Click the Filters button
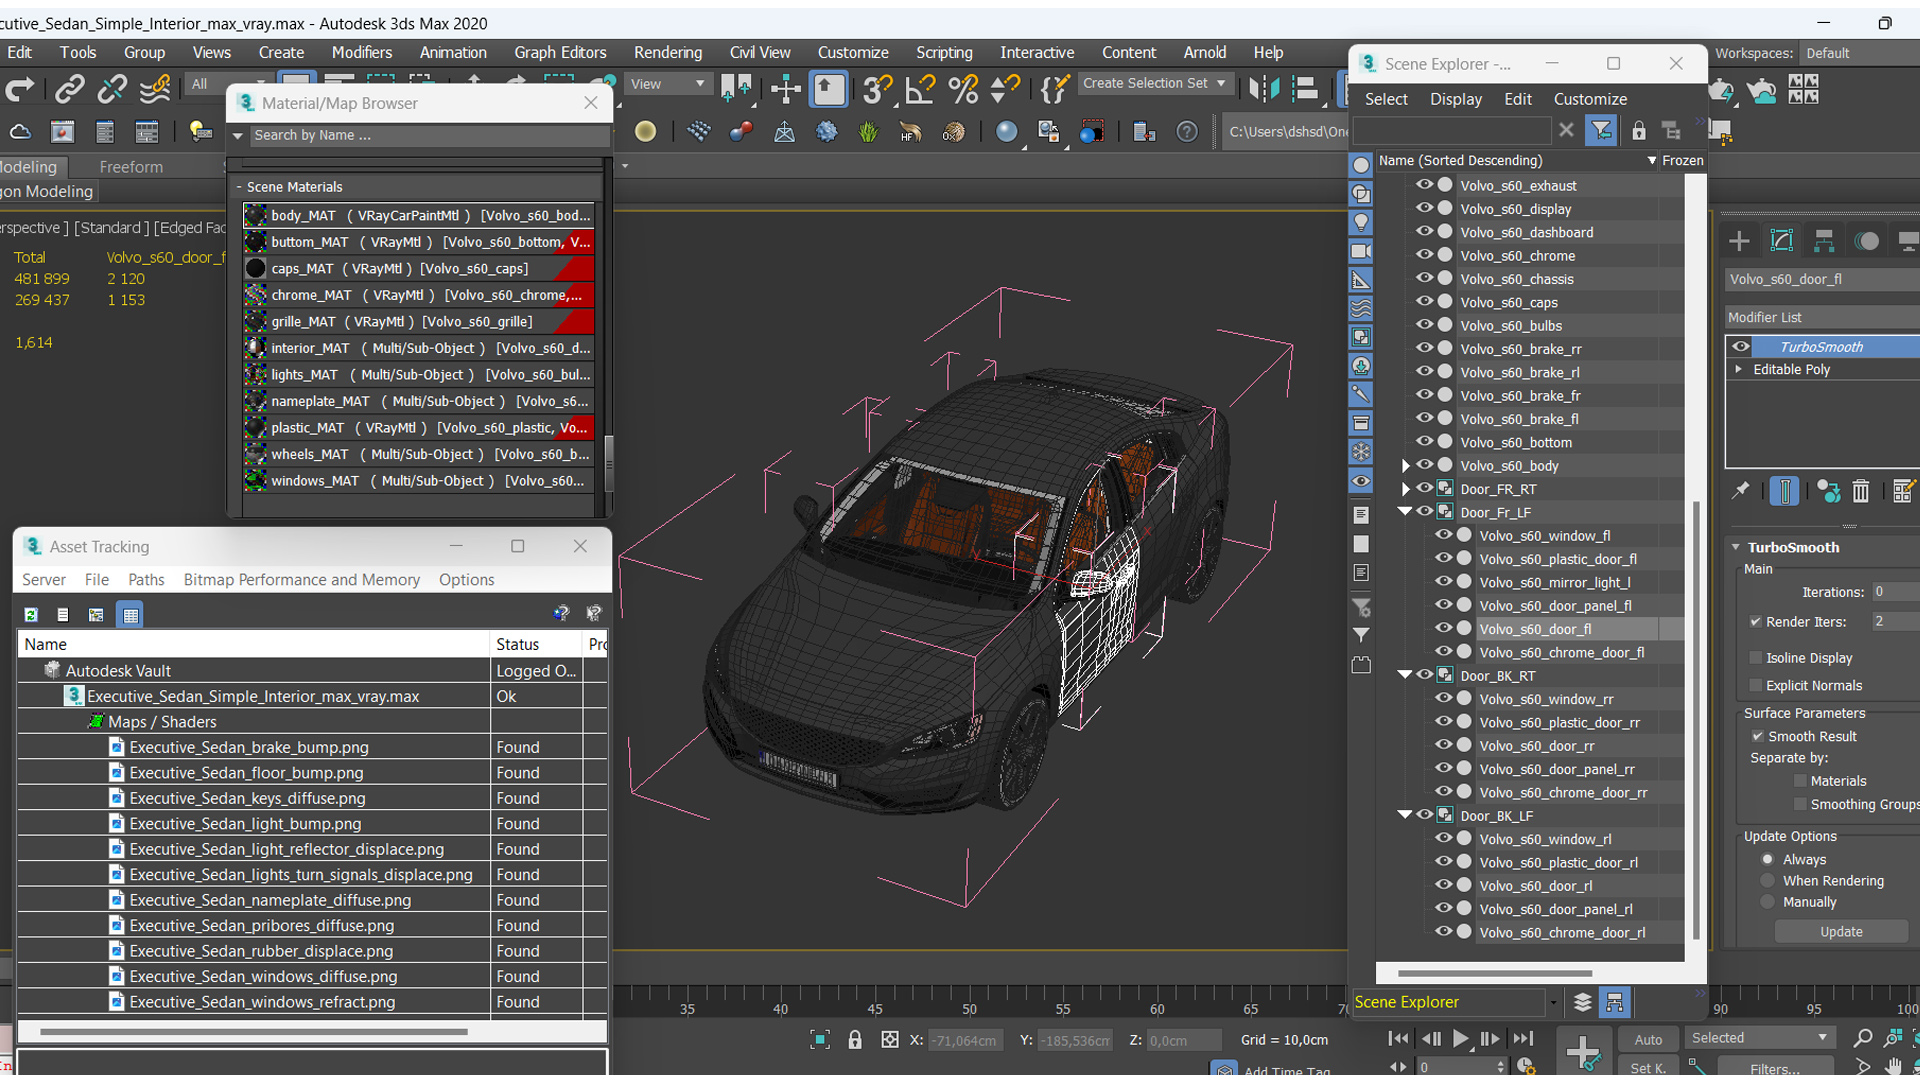Image resolution: width=1920 pixels, height=1080 pixels. tap(1775, 1068)
